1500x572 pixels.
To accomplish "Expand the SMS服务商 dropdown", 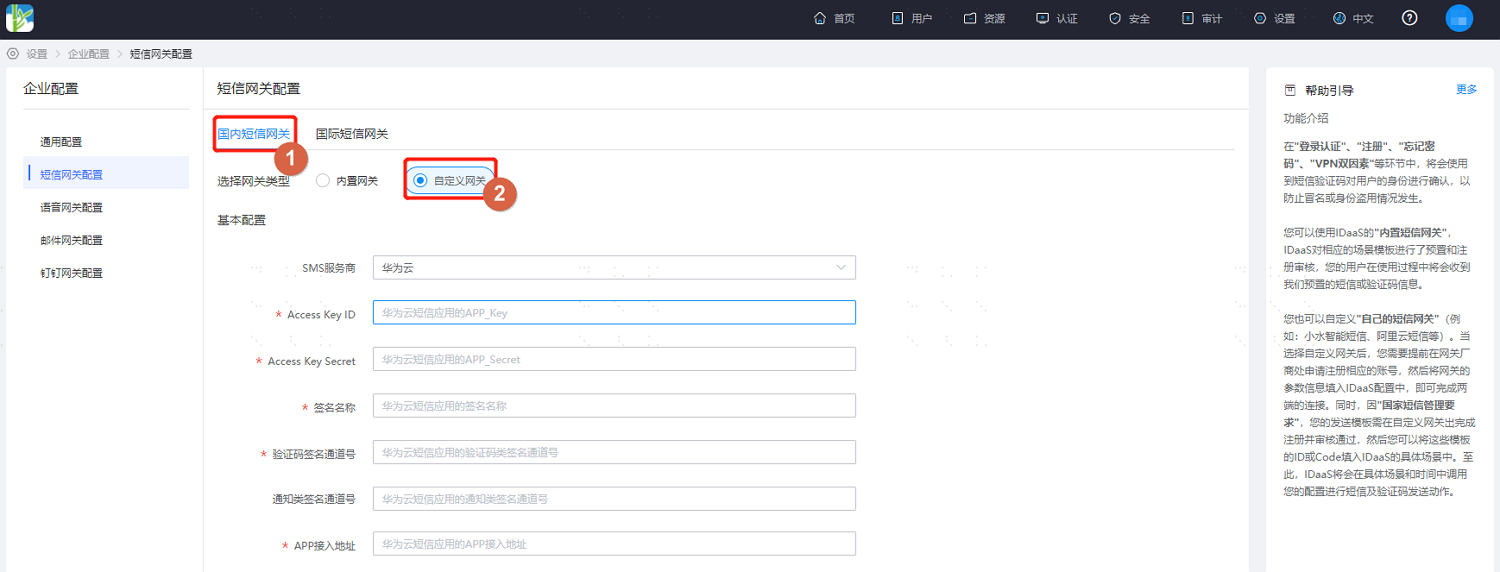I will click(x=614, y=268).
